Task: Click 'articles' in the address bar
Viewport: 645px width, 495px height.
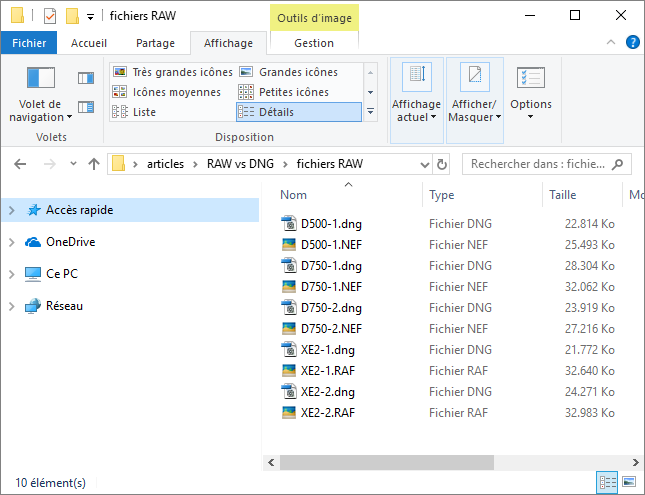Action: (165, 164)
